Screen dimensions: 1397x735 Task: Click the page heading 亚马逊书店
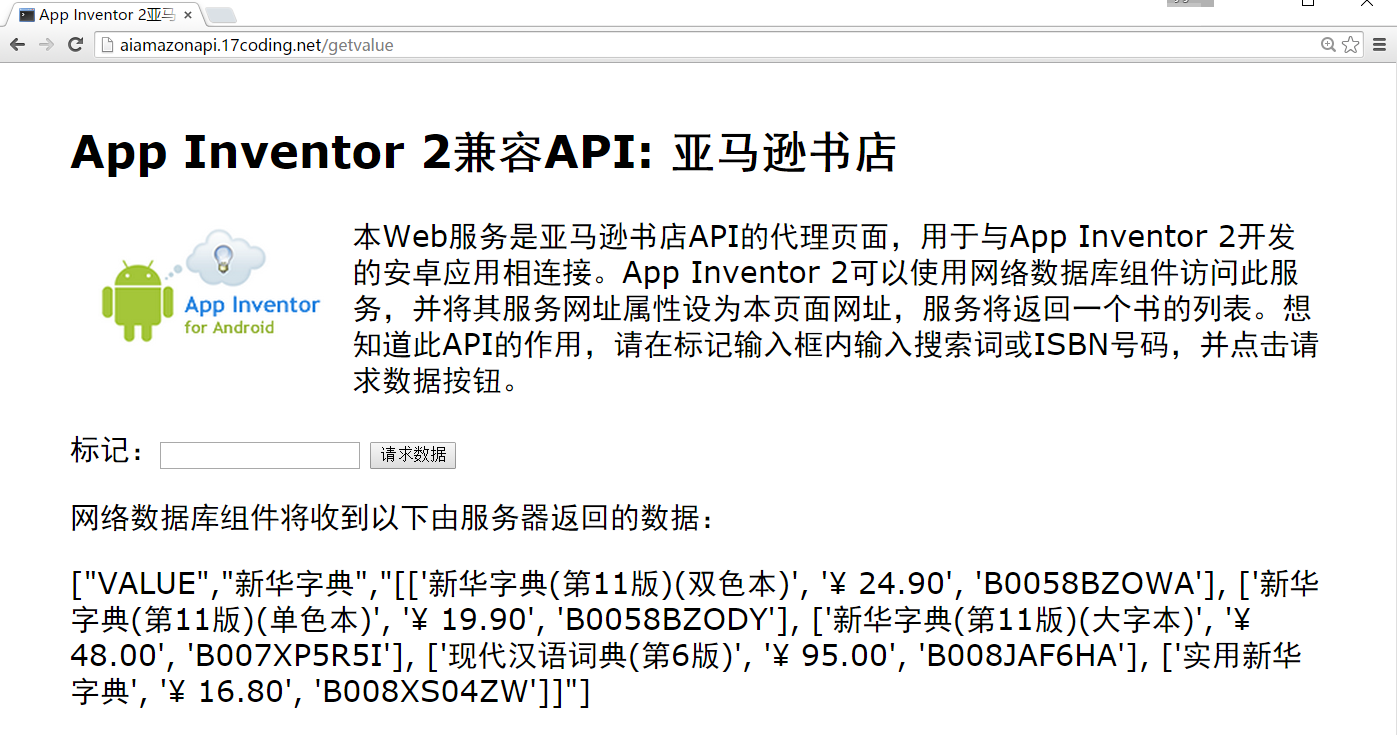[784, 153]
